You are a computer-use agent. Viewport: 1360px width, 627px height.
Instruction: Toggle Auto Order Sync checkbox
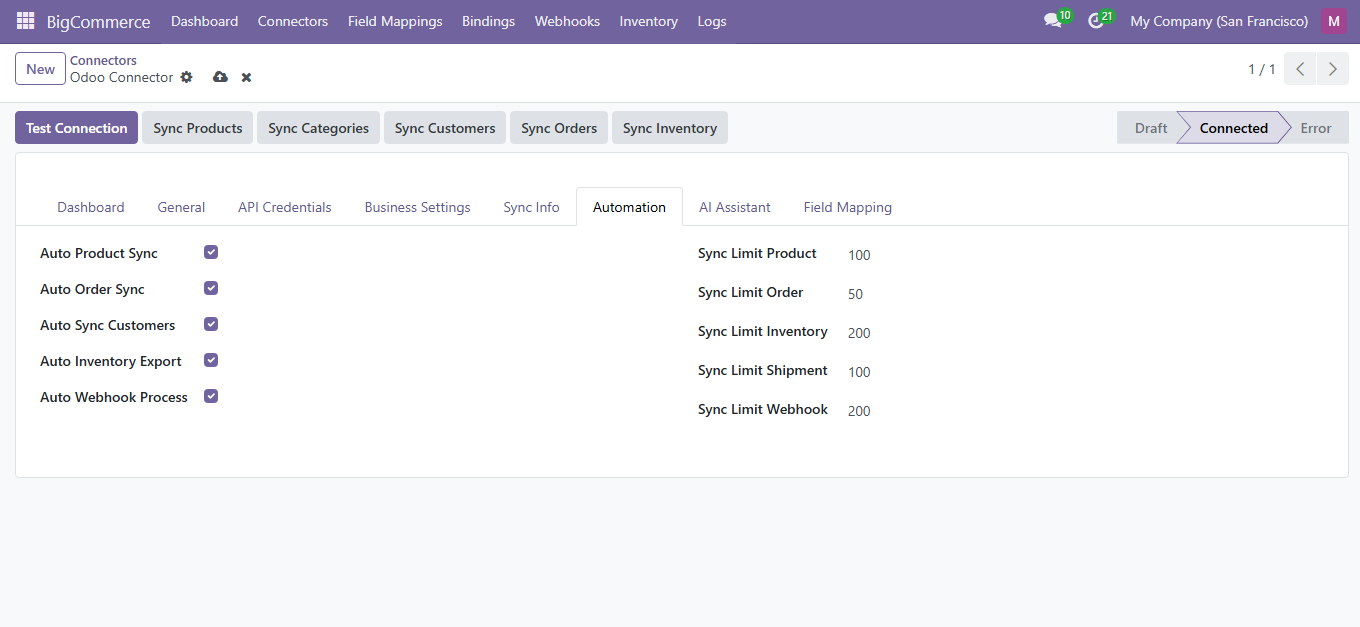click(x=211, y=289)
